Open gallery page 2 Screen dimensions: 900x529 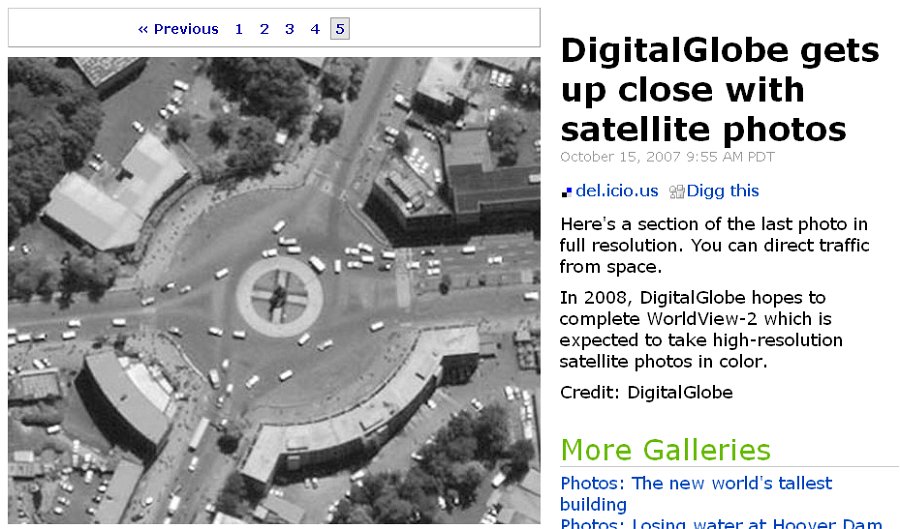click(264, 29)
